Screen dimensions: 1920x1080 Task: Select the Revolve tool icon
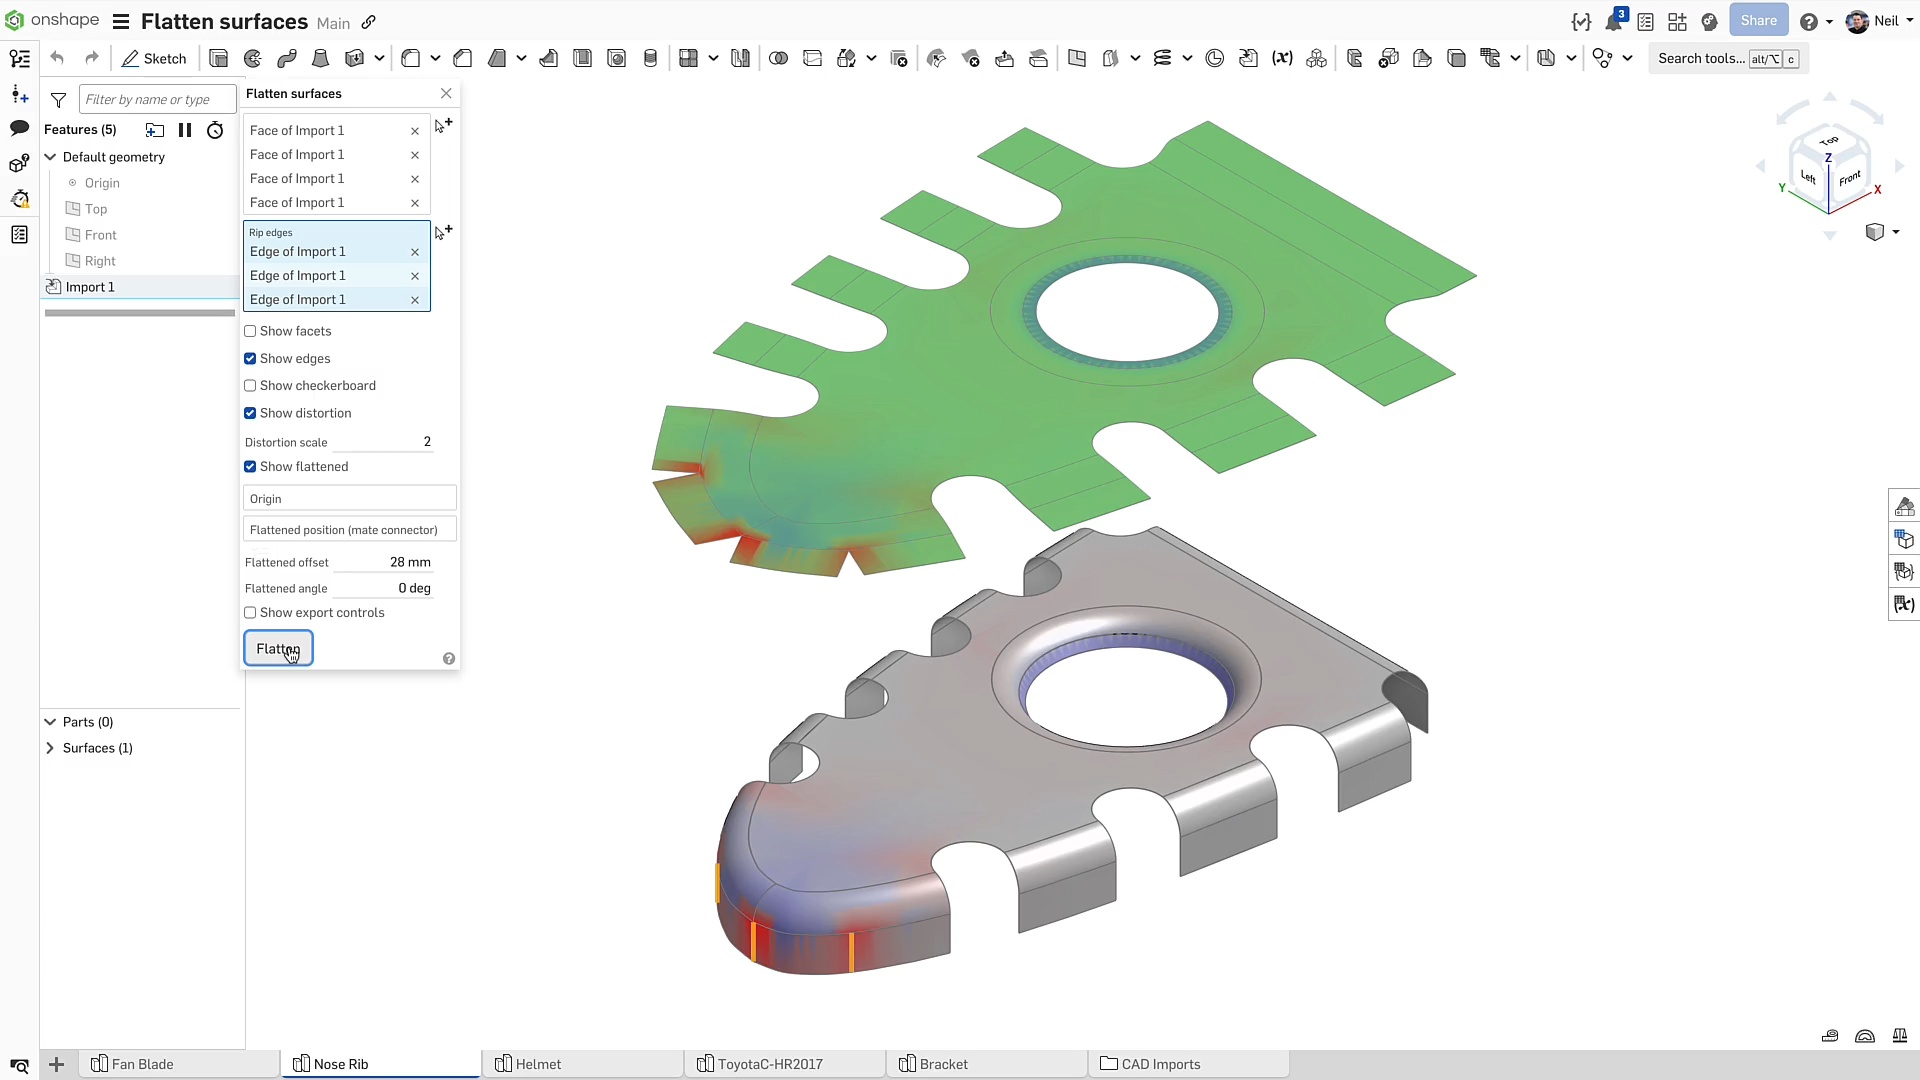[x=253, y=59]
